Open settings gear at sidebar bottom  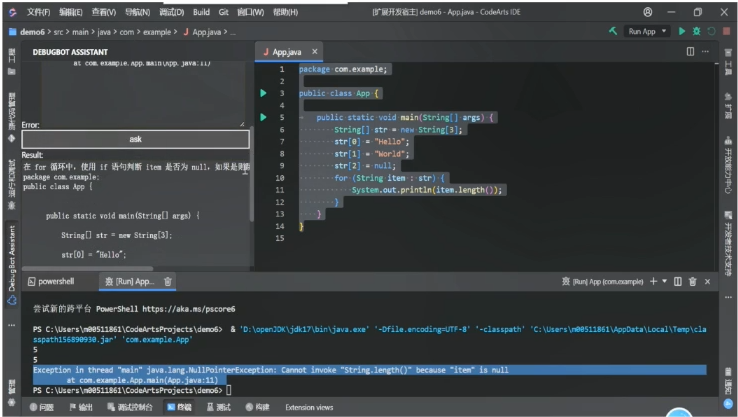(11, 402)
